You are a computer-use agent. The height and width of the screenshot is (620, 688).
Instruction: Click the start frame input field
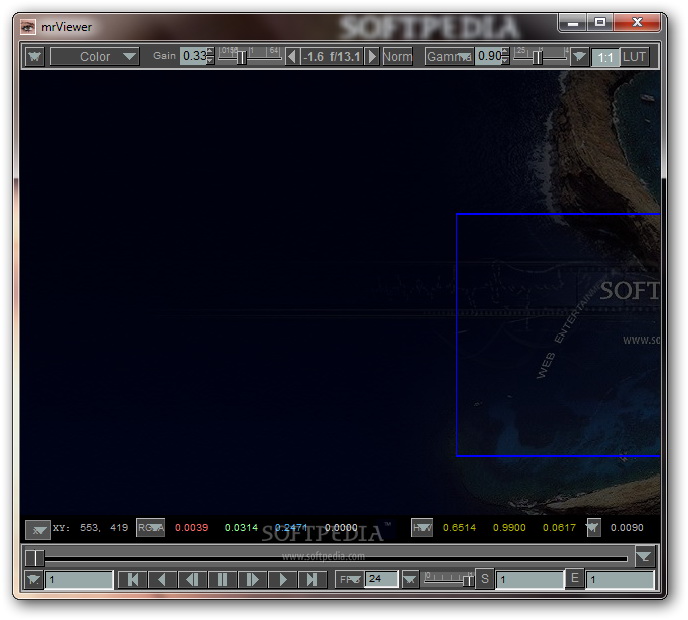pyautogui.click(x=530, y=580)
